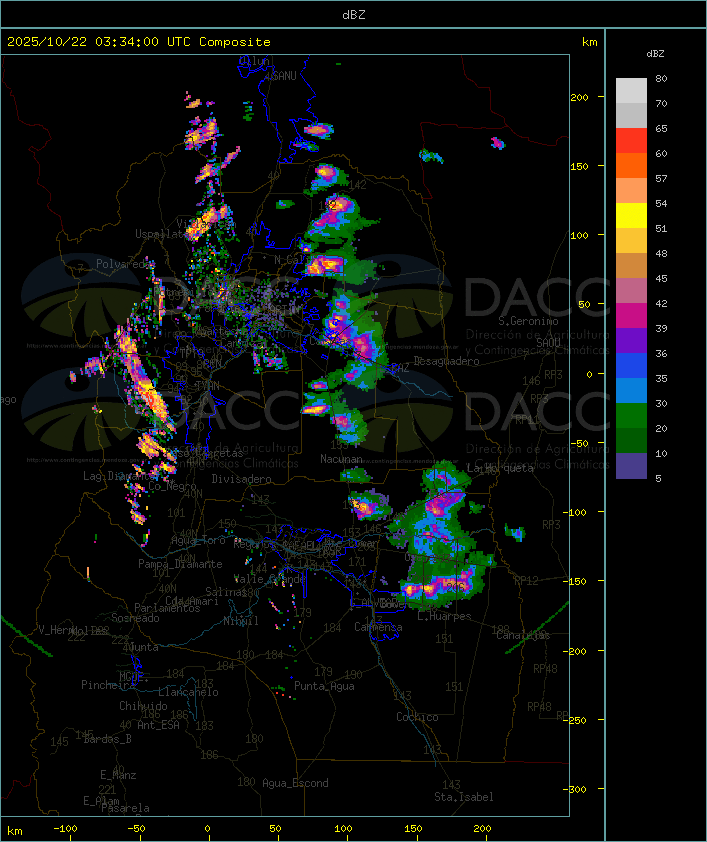Select the magenta 39-42 dBZ legend swatch
Screen dimensions: 707x842
[631, 315]
